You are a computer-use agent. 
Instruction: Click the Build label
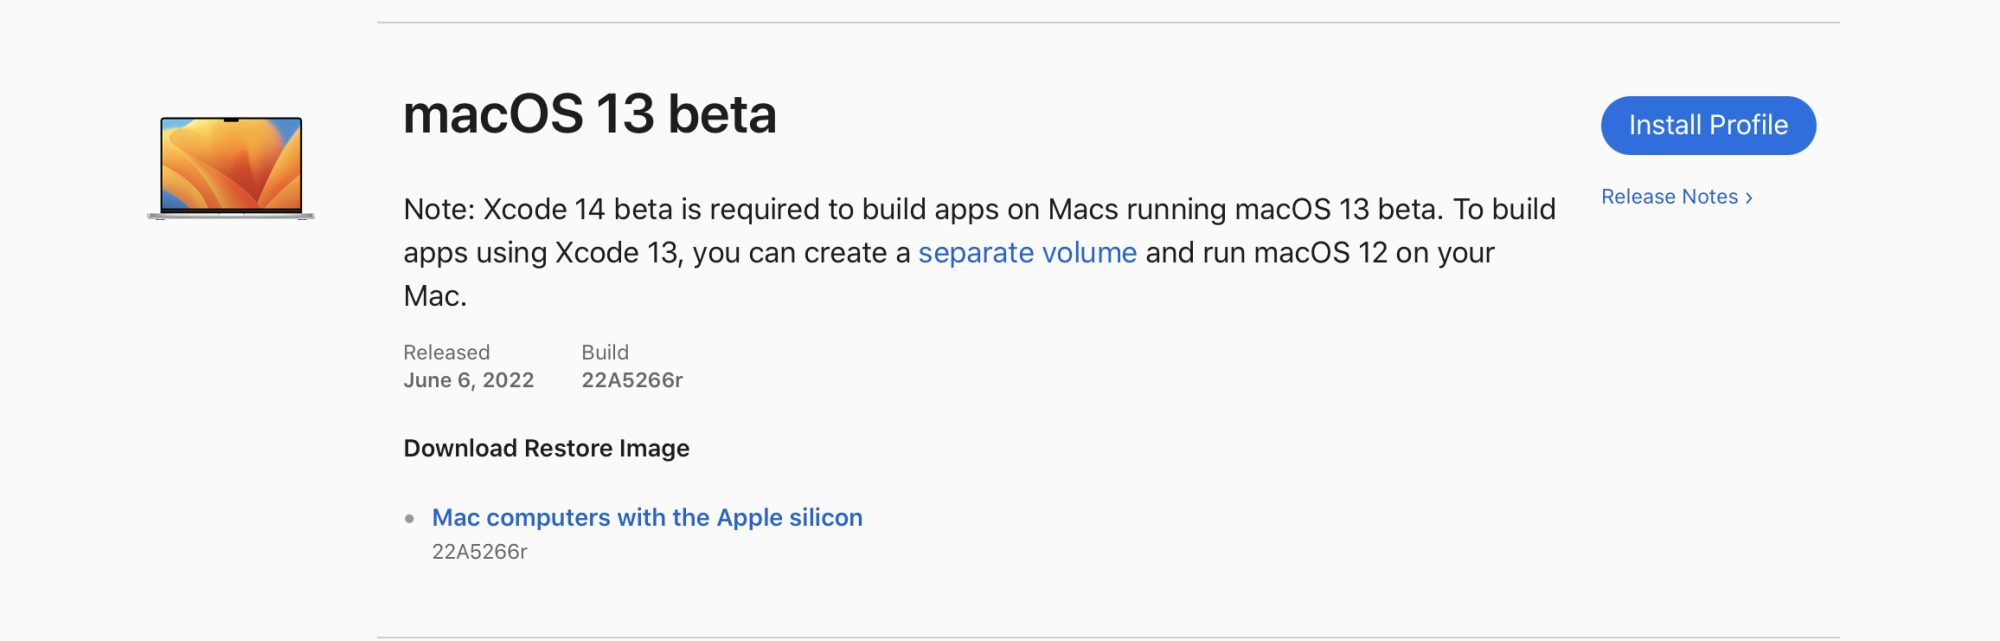(605, 352)
